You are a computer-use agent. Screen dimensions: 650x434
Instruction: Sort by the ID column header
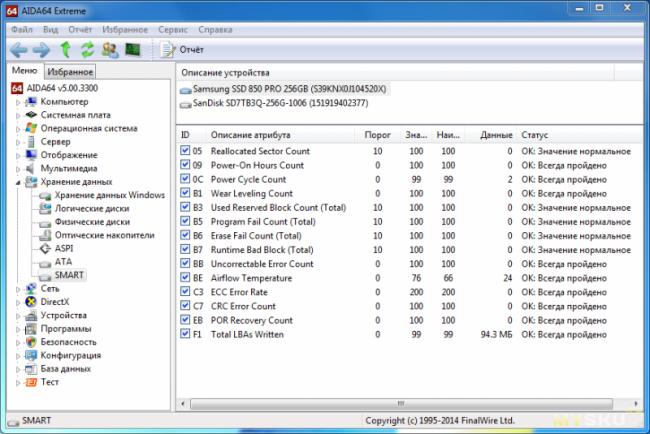tap(185, 135)
